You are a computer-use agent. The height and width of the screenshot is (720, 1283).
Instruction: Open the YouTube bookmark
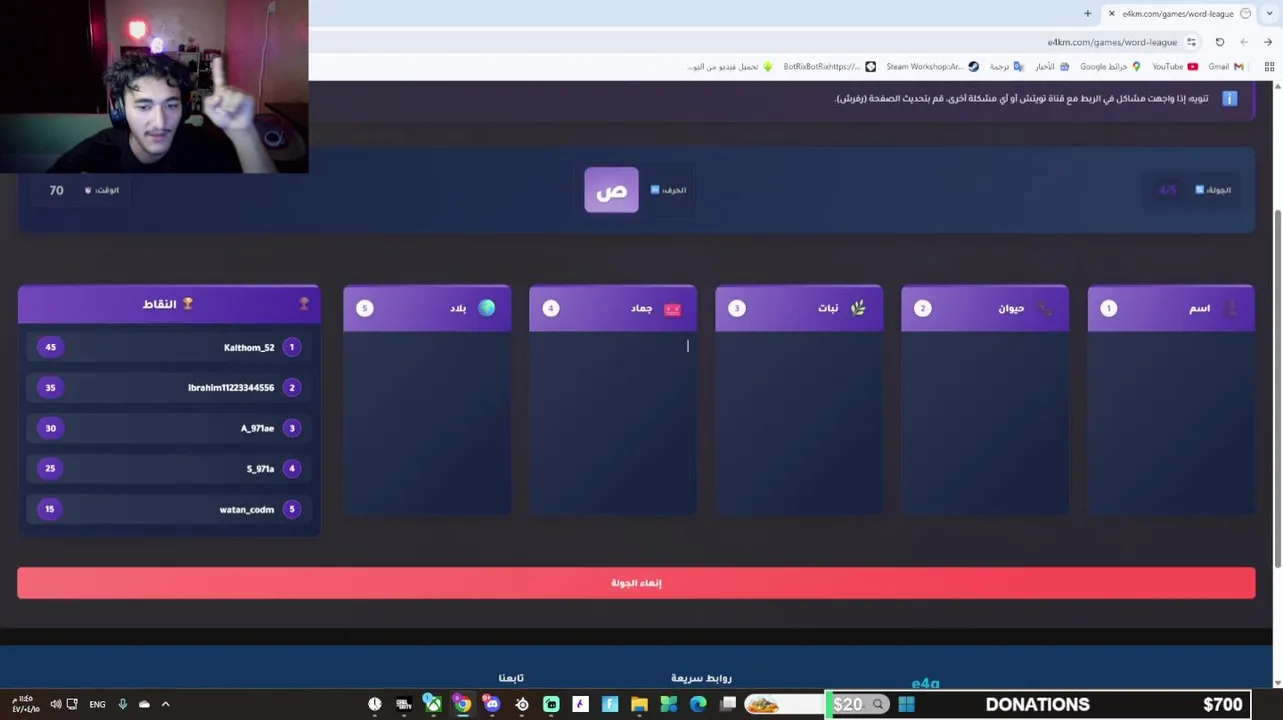click(x=1174, y=67)
